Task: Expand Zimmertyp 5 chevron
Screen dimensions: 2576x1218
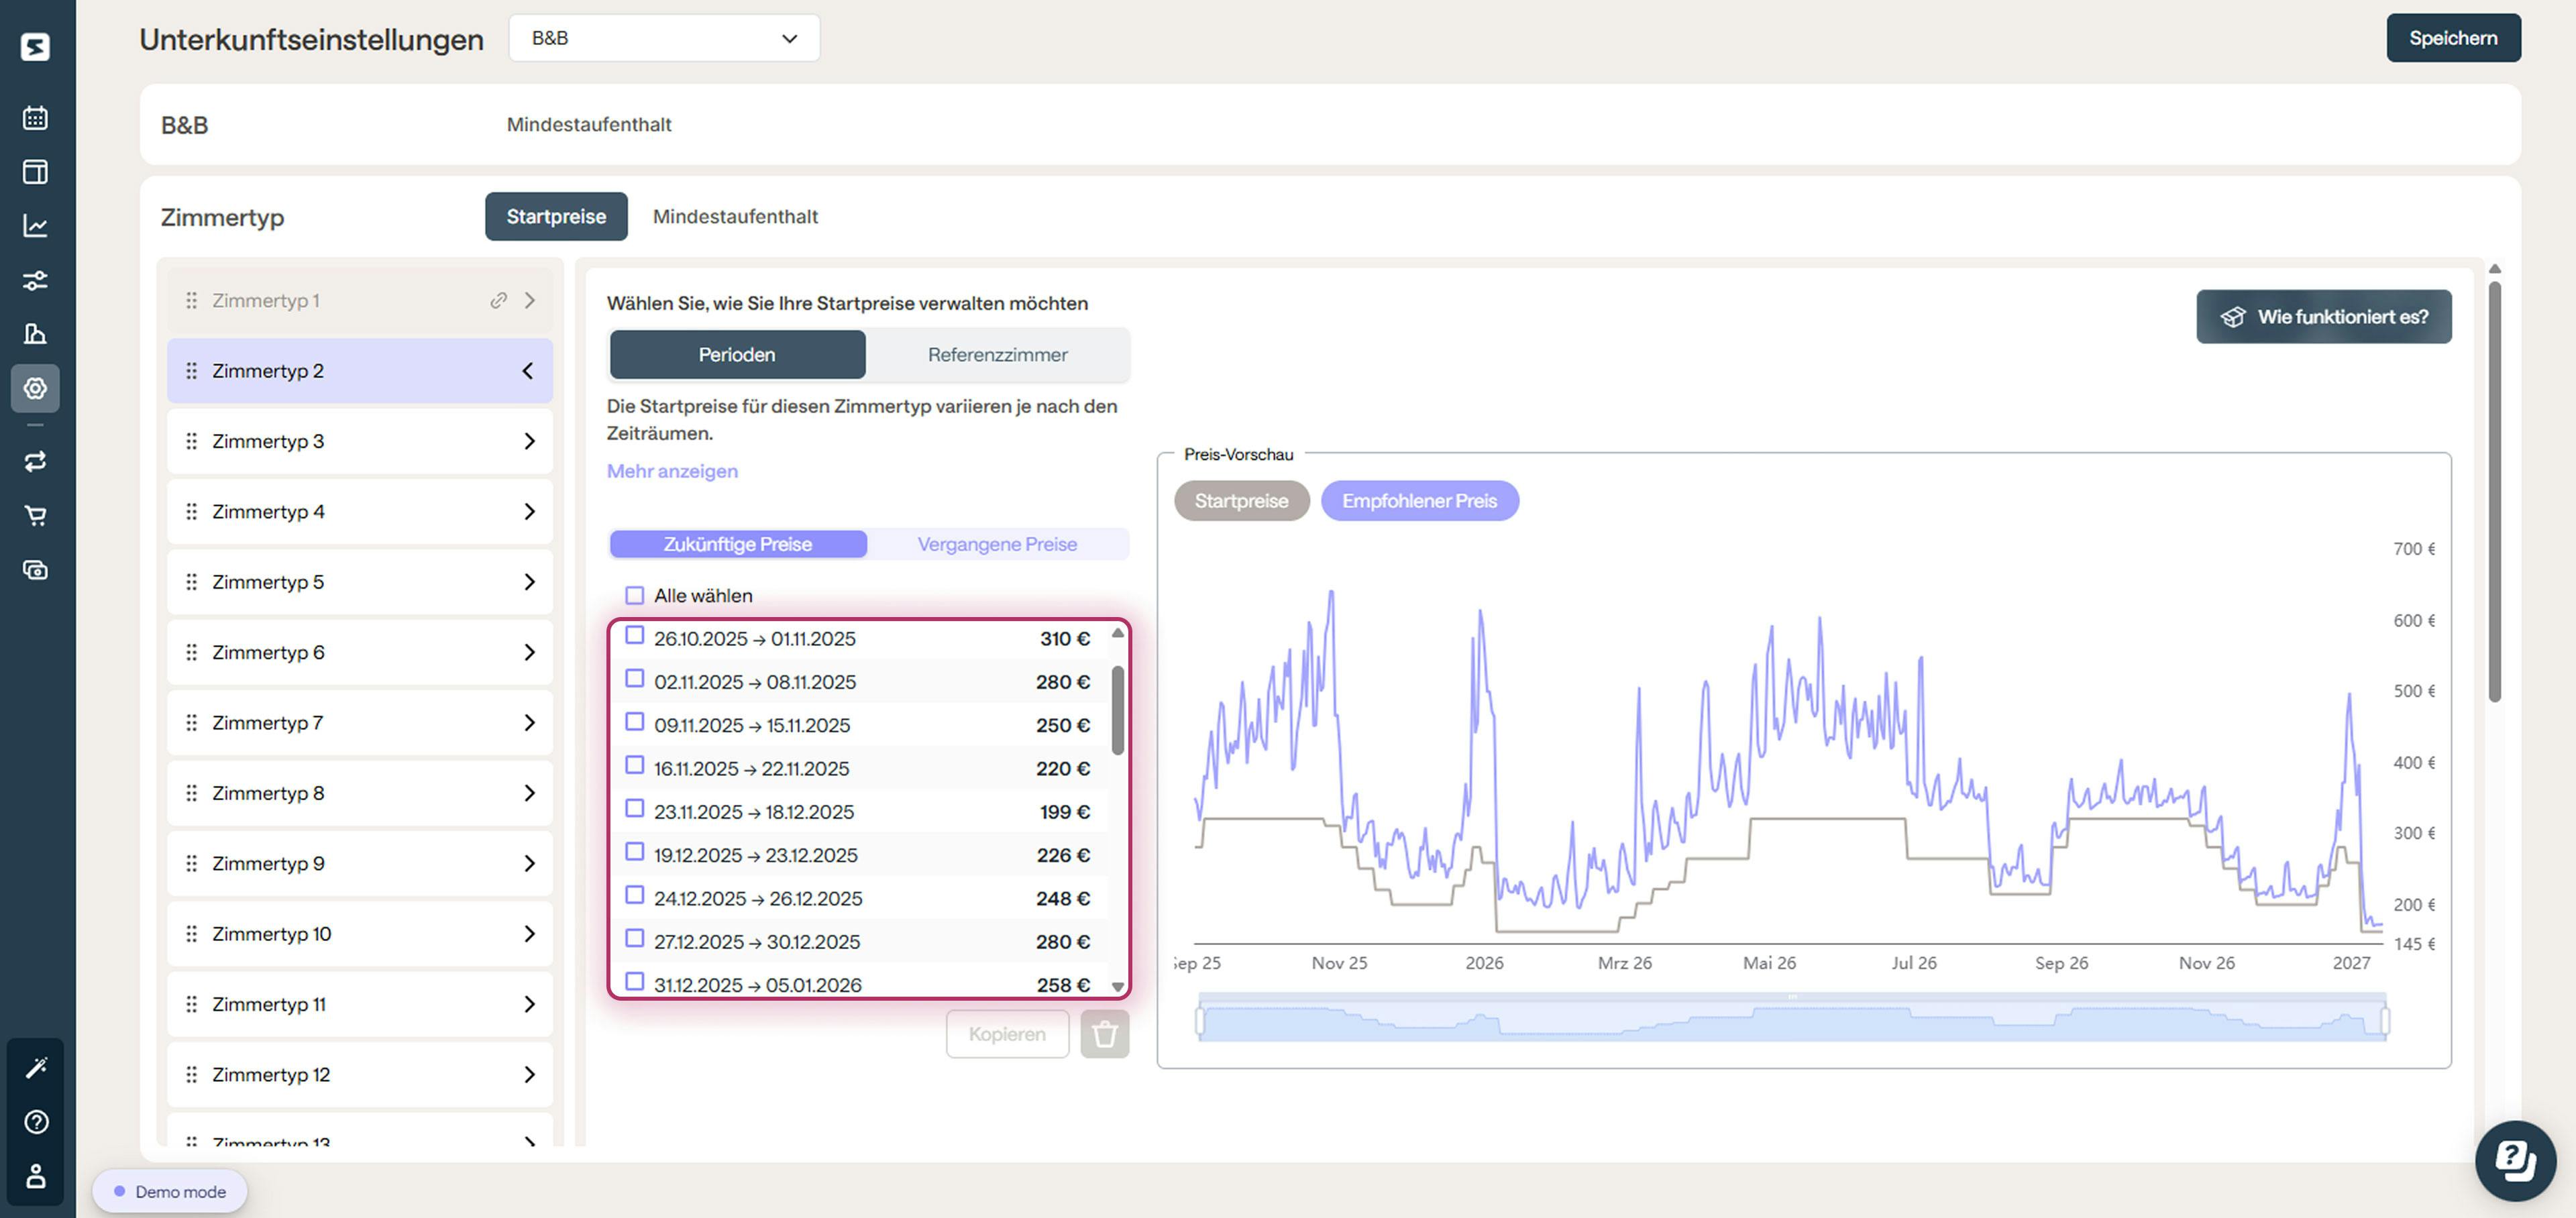Action: [529, 582]
